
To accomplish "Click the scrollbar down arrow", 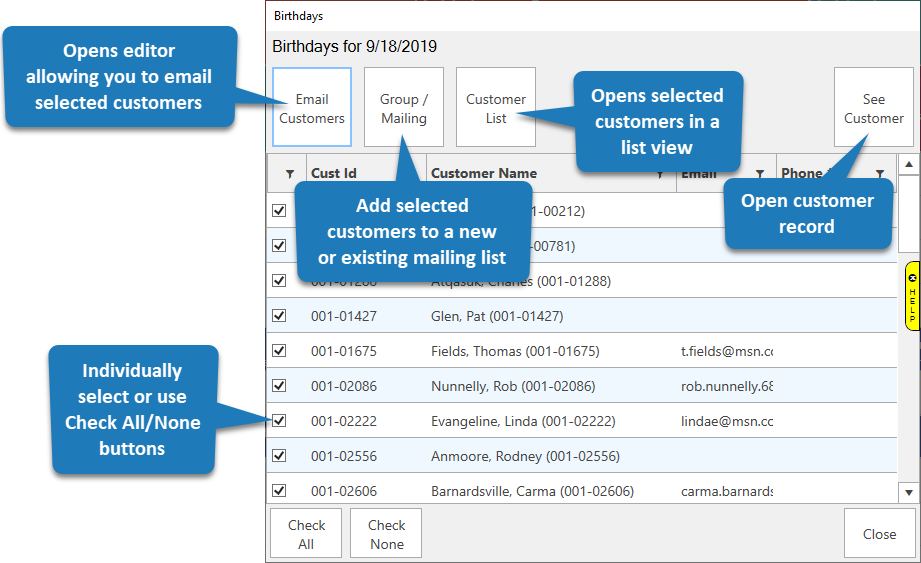I will click(x=908, y=492).
